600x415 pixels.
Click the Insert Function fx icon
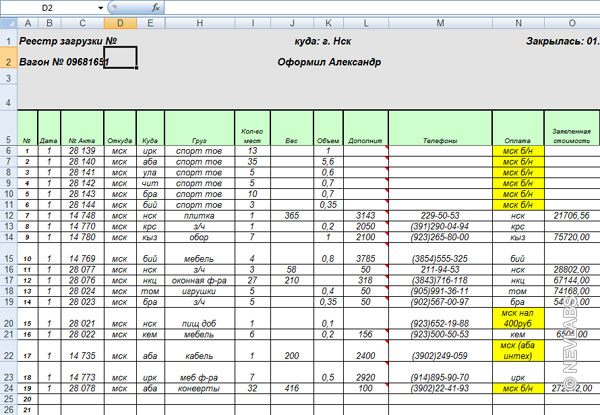pyautogui.click(x=152, y=7)
